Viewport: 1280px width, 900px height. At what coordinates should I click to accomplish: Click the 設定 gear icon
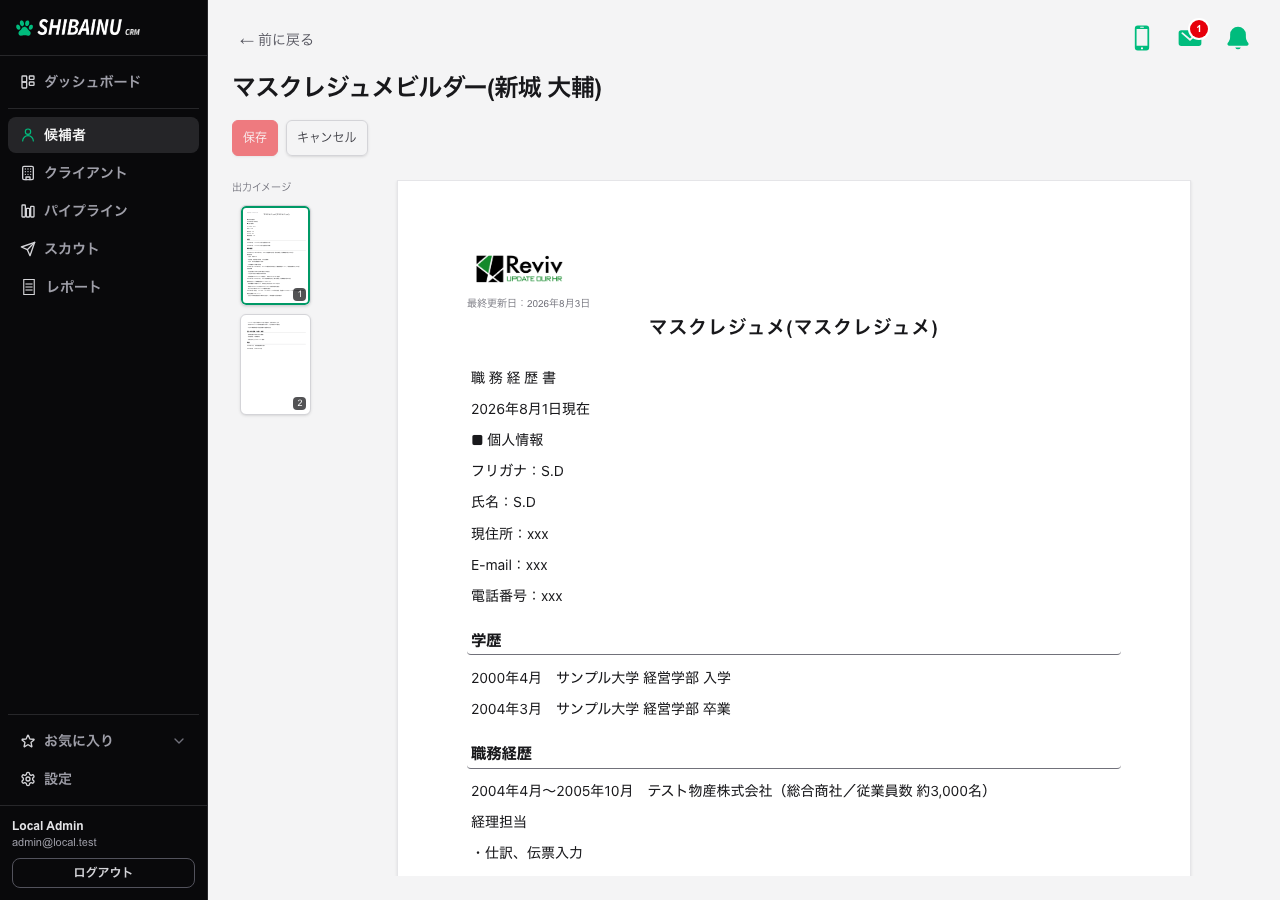coord(28,779)
